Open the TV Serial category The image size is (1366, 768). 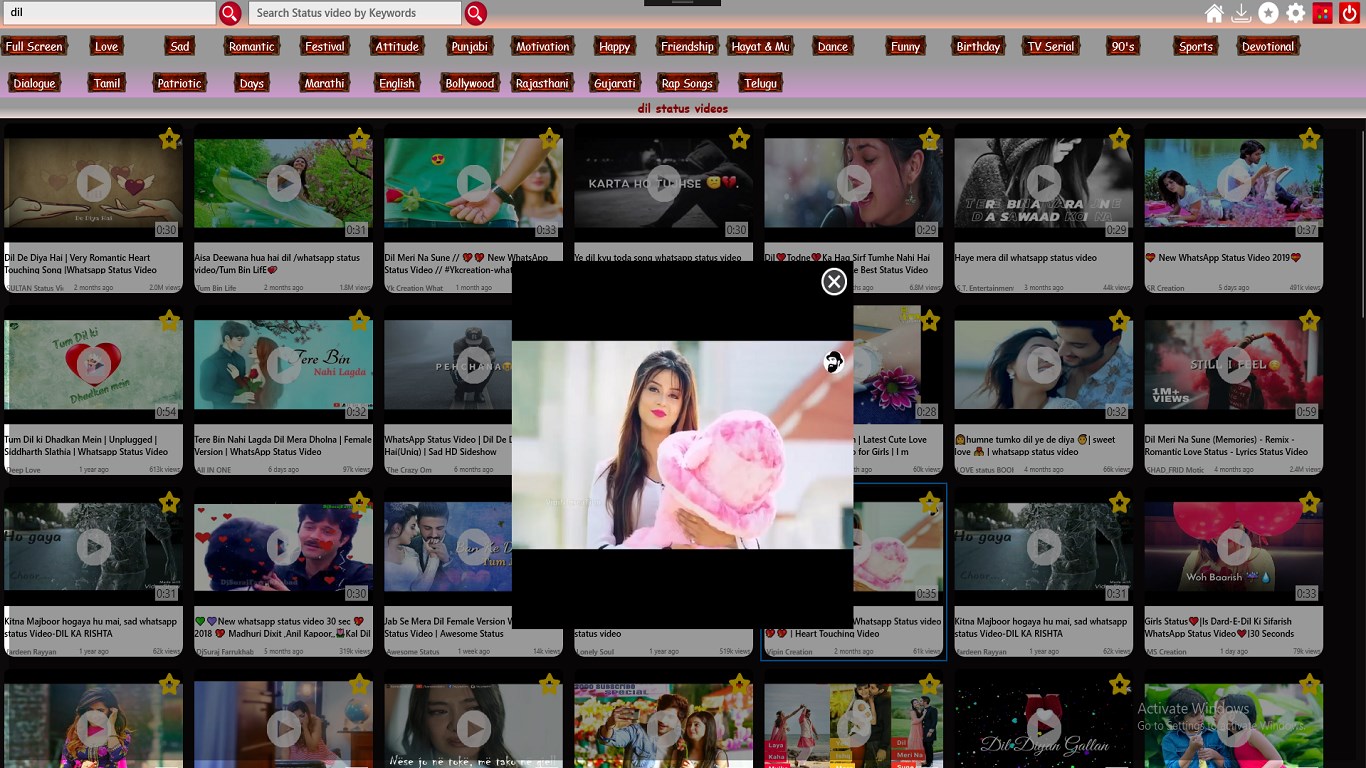[x=1051, y=47]
